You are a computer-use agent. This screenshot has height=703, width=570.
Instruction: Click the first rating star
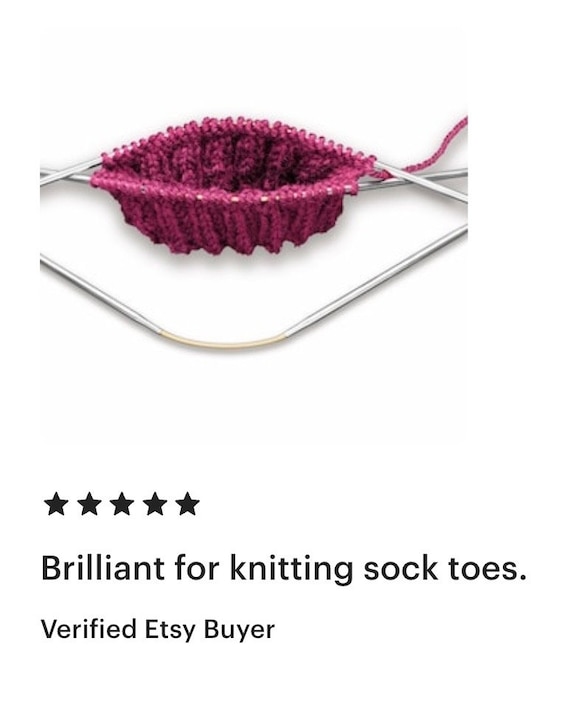[57, 504]
